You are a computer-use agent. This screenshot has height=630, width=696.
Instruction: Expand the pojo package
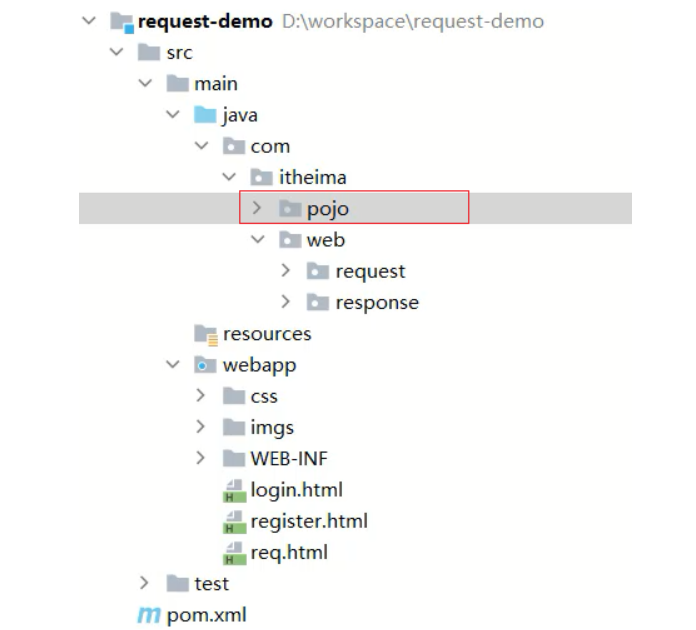click(x=257, y=209)
